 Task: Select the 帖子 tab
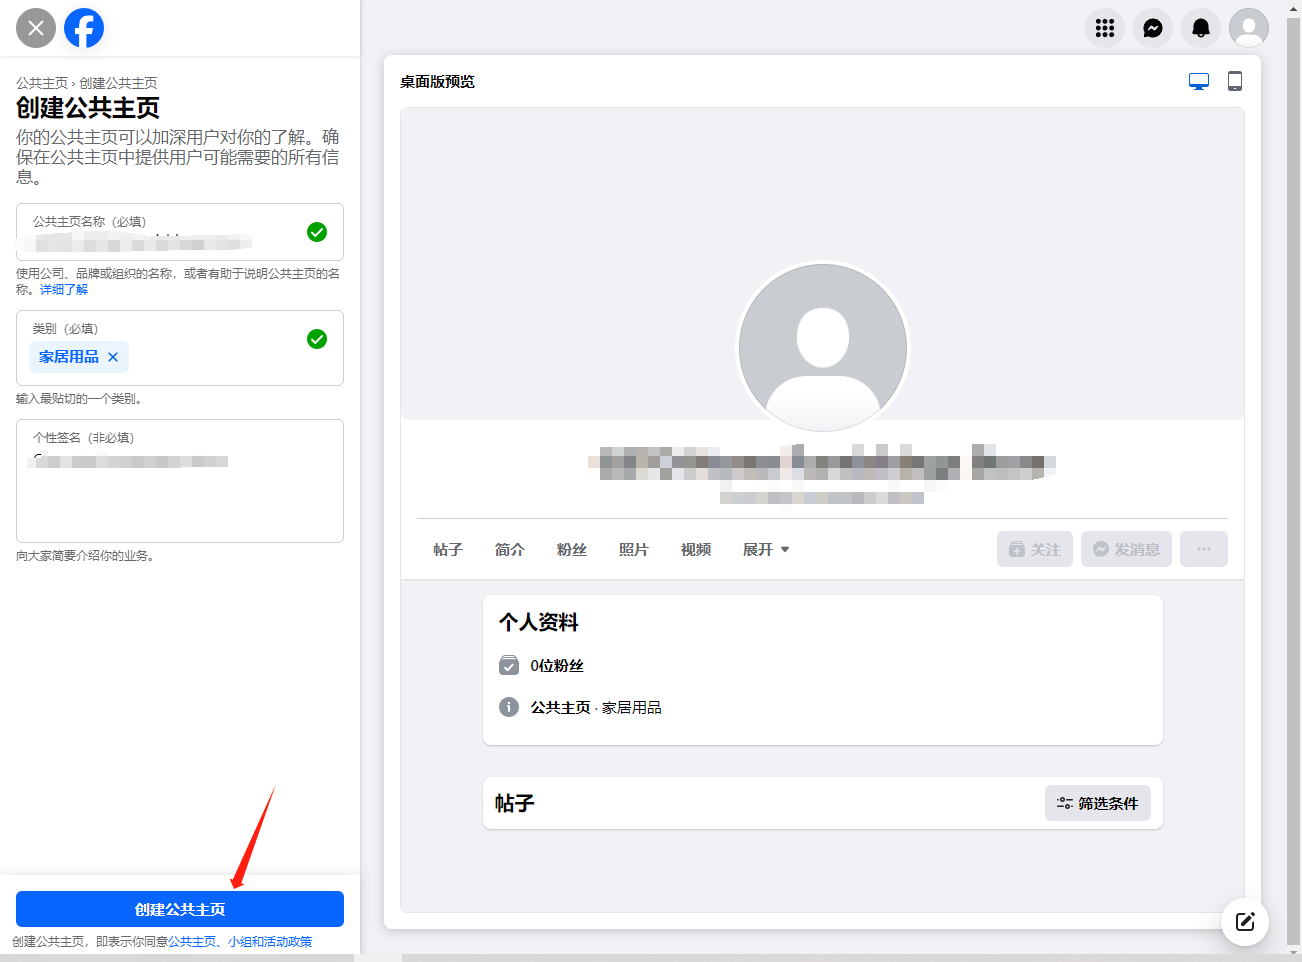pos(448,550)
